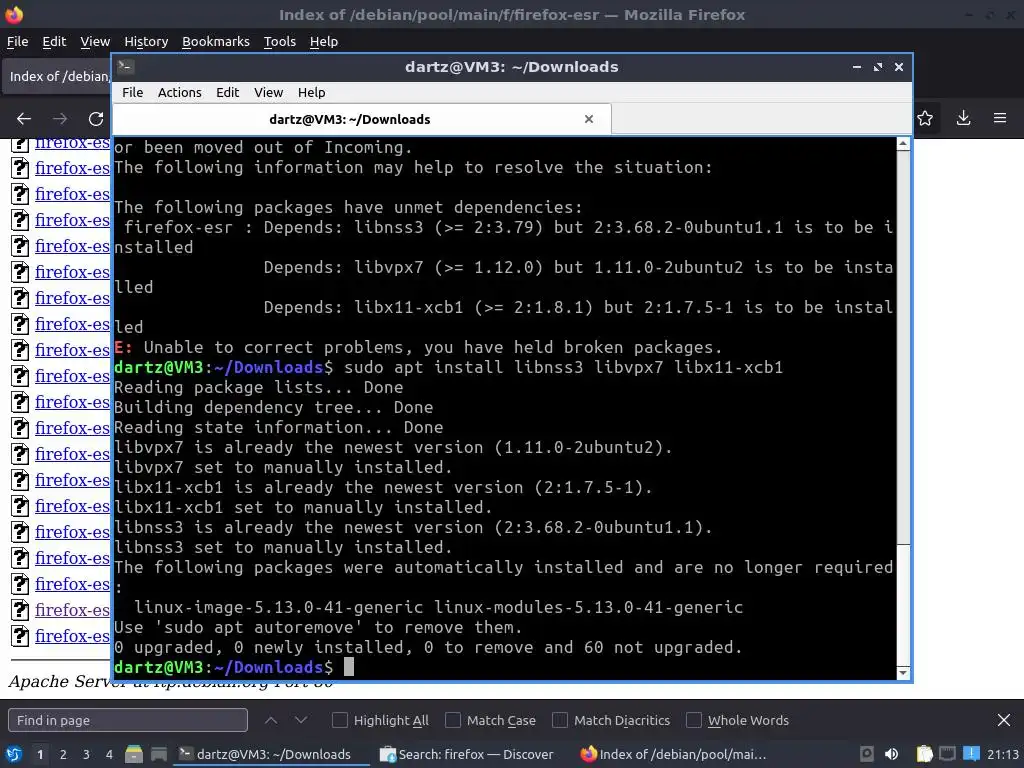Open the terminal Actions menu
1024x768 pixels.
pyautogui.click(x=180, y=92)
